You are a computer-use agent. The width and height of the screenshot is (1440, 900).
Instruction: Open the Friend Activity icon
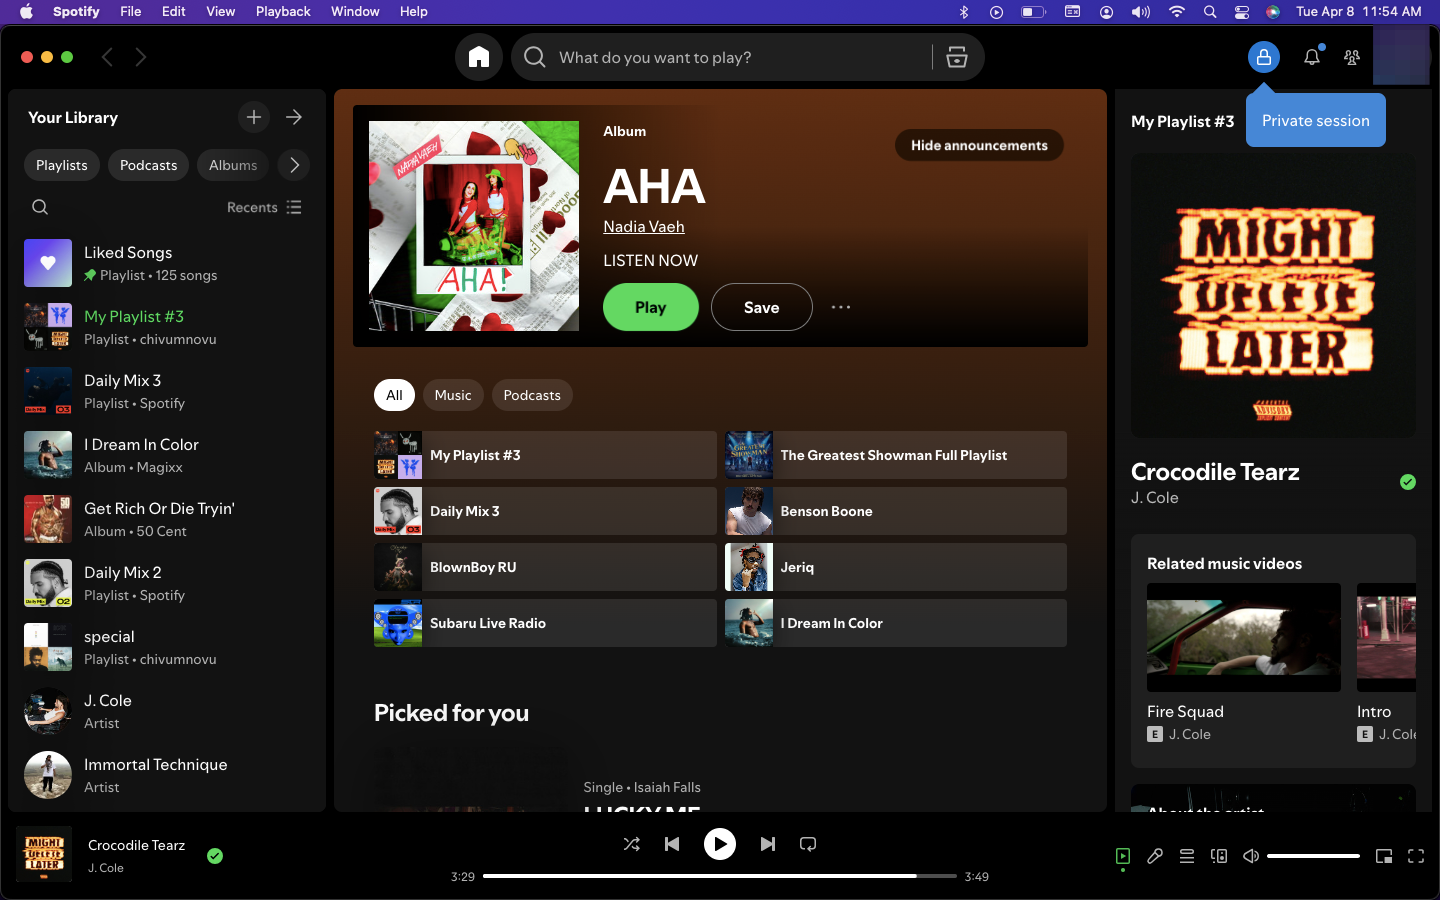(1352, 57)
